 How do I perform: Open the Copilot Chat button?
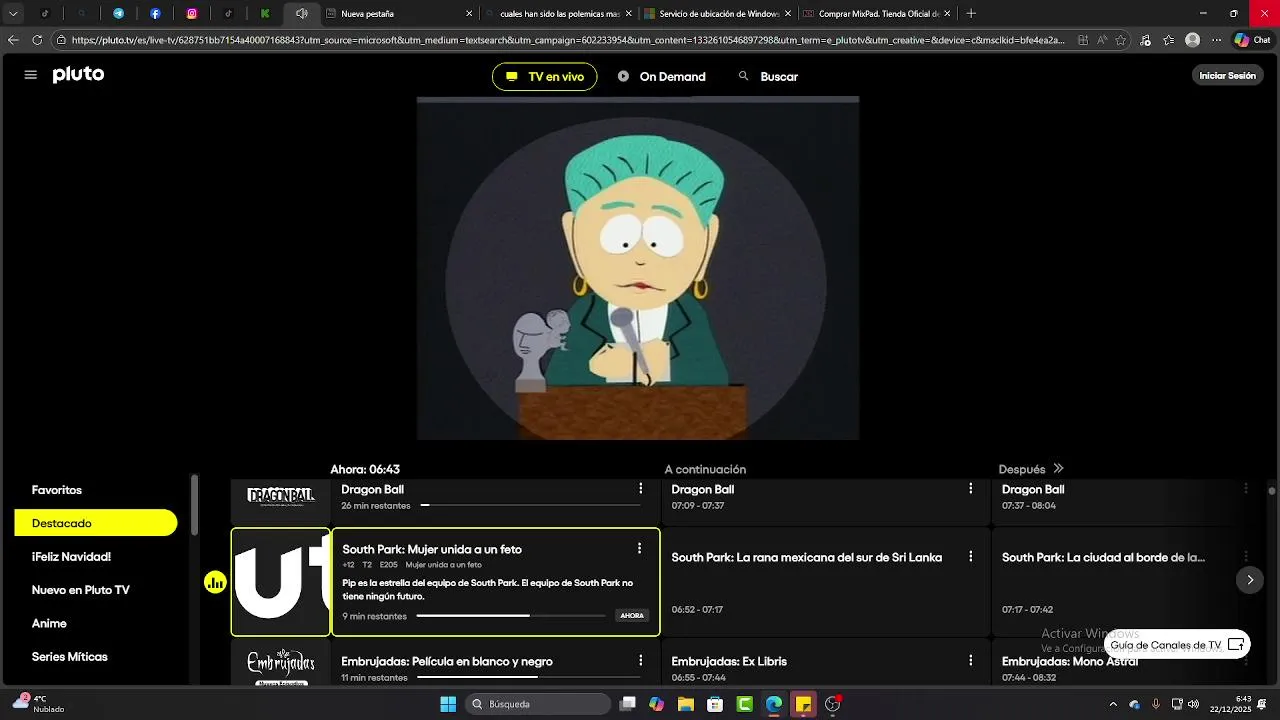tap(1253, 40)
